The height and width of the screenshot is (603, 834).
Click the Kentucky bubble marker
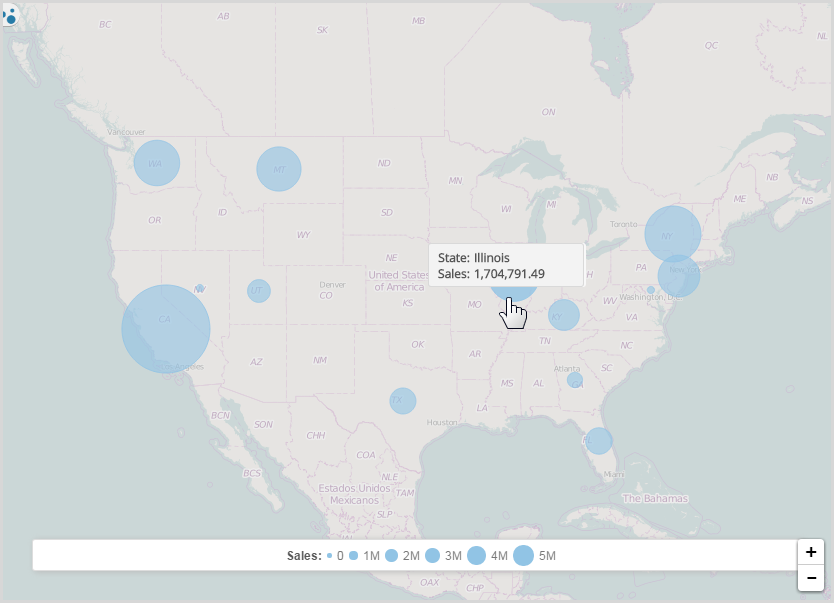click(x=564, y=315)
